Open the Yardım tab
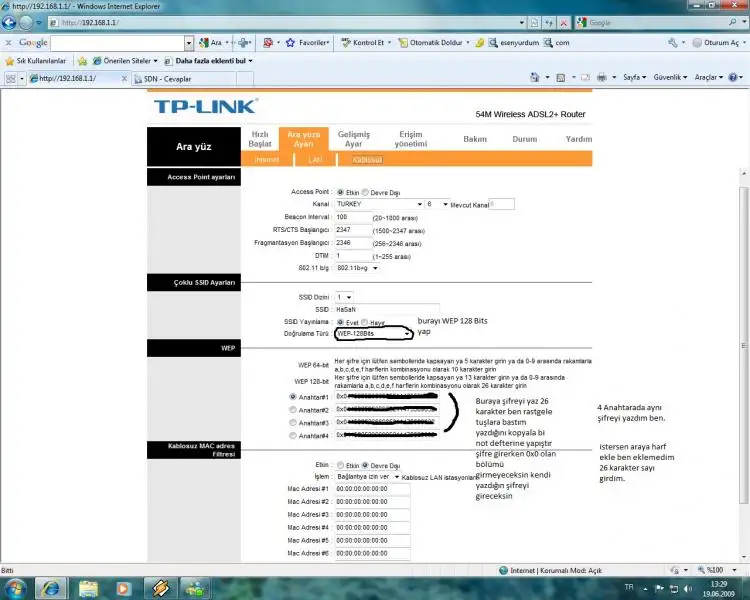This screenshot has height=600, width=750. (579, 139)
